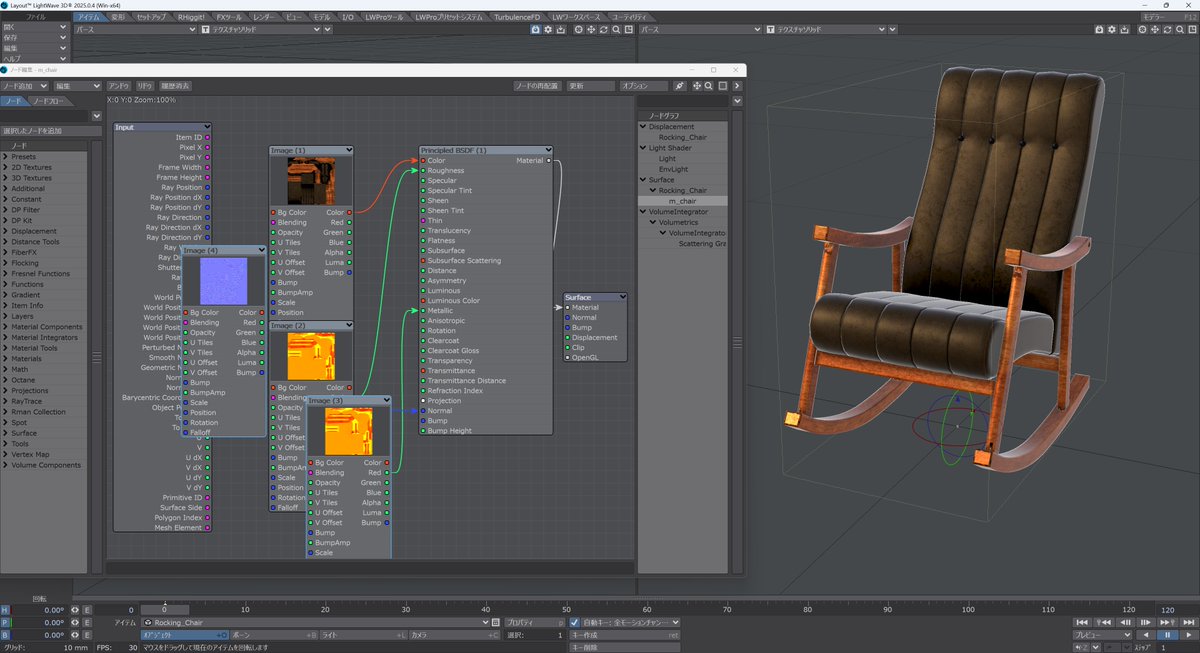
Task: Collapse the Displacement group in the node graph
Action: [x=644, y=127]
